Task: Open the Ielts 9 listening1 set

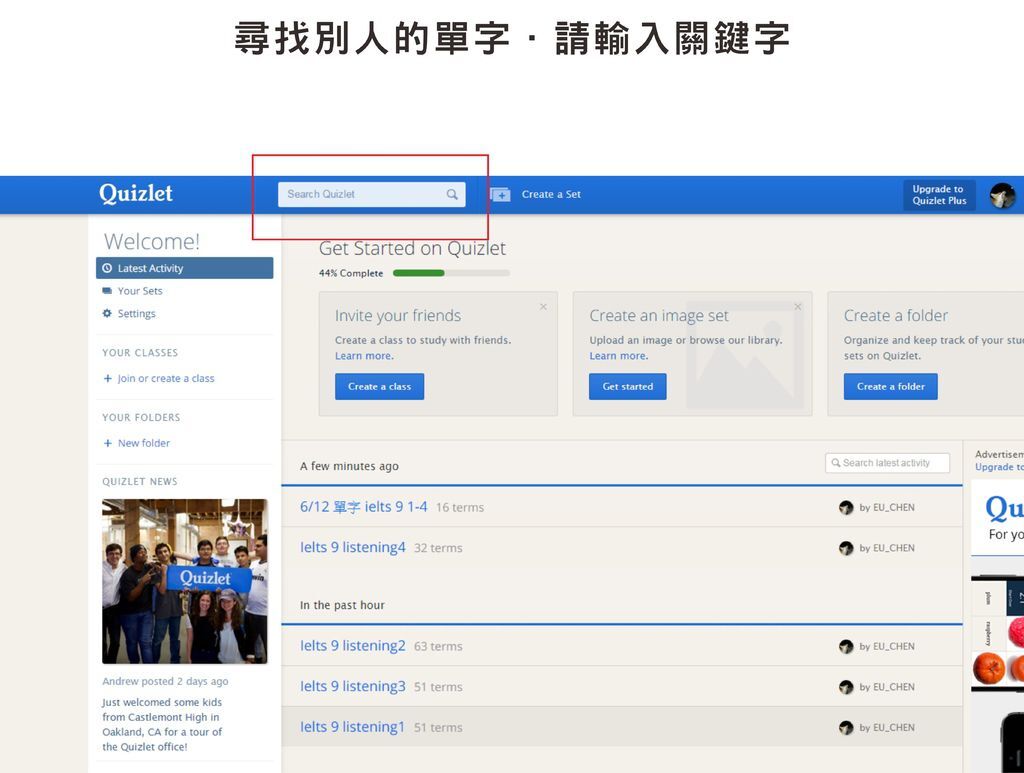Action: point(353,727)
